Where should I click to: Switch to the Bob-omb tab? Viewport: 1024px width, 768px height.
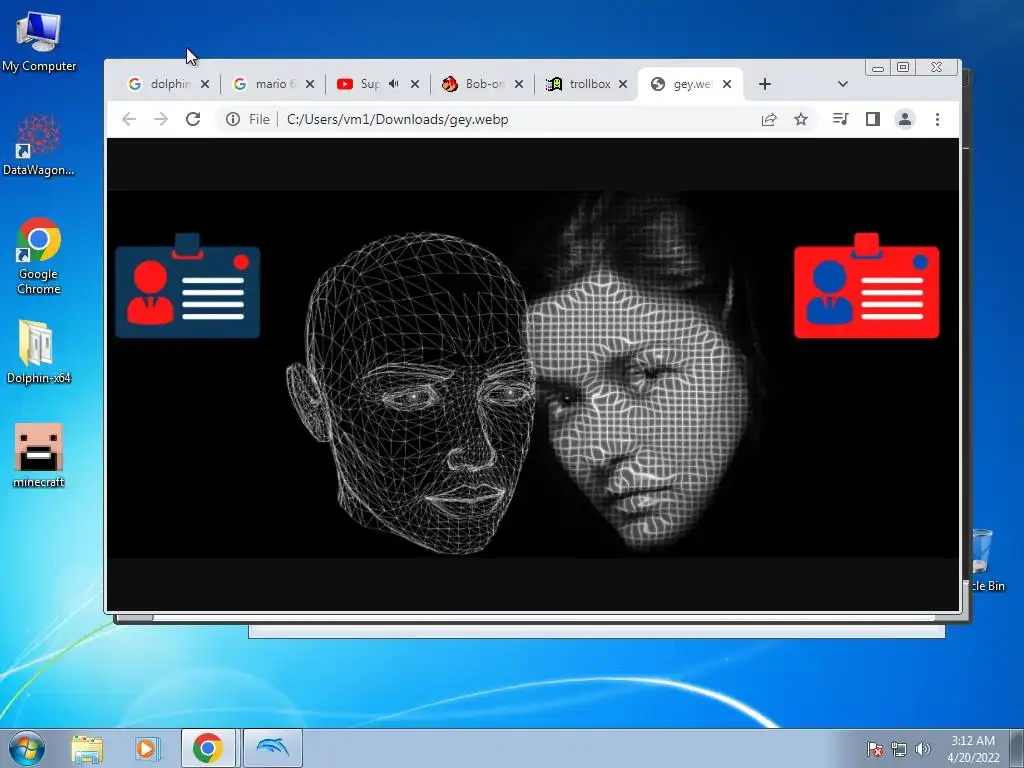coord(483,84)
